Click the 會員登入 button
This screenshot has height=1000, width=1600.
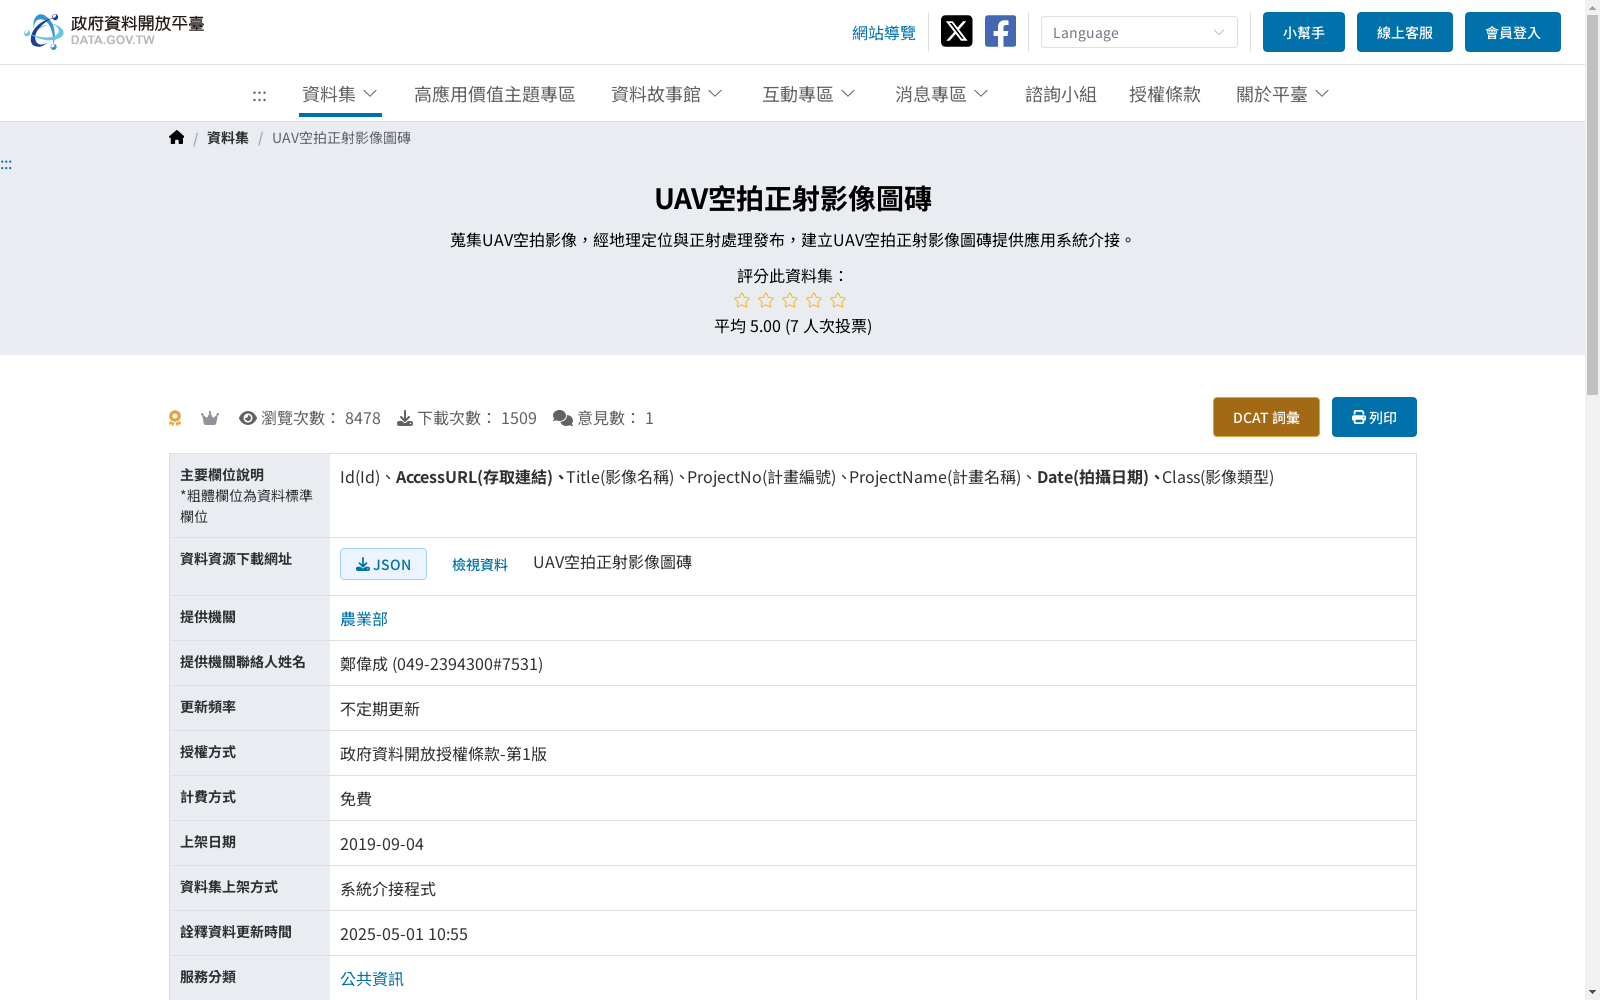[x=1513, y=32]
